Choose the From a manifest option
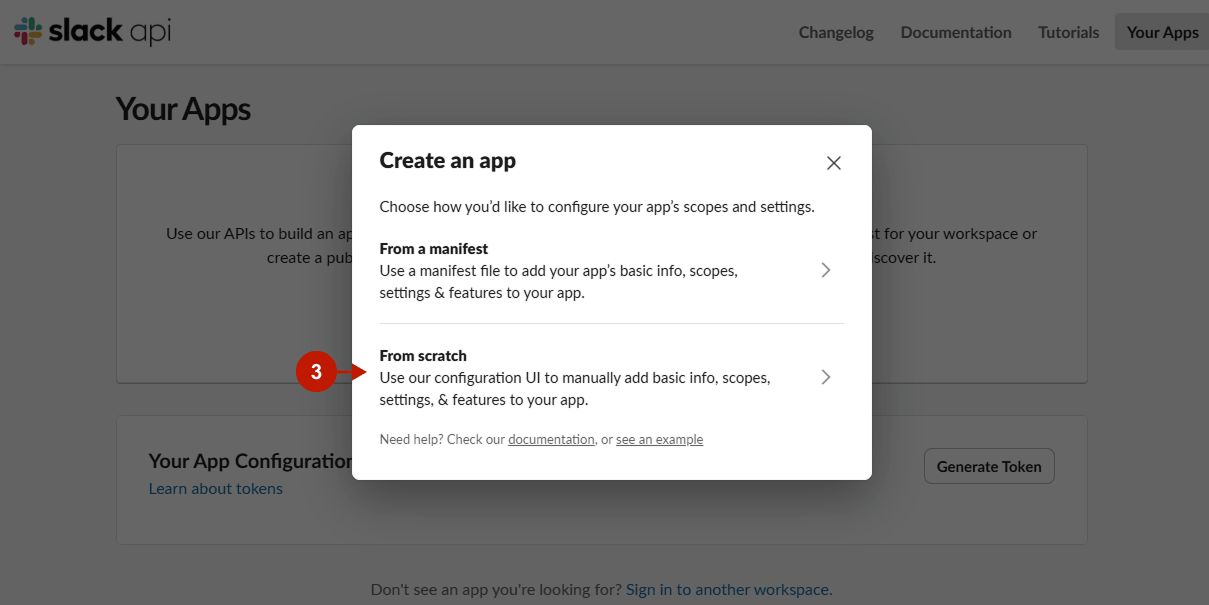This screenshot has height=605, width=1209. [x=611, y=270]
